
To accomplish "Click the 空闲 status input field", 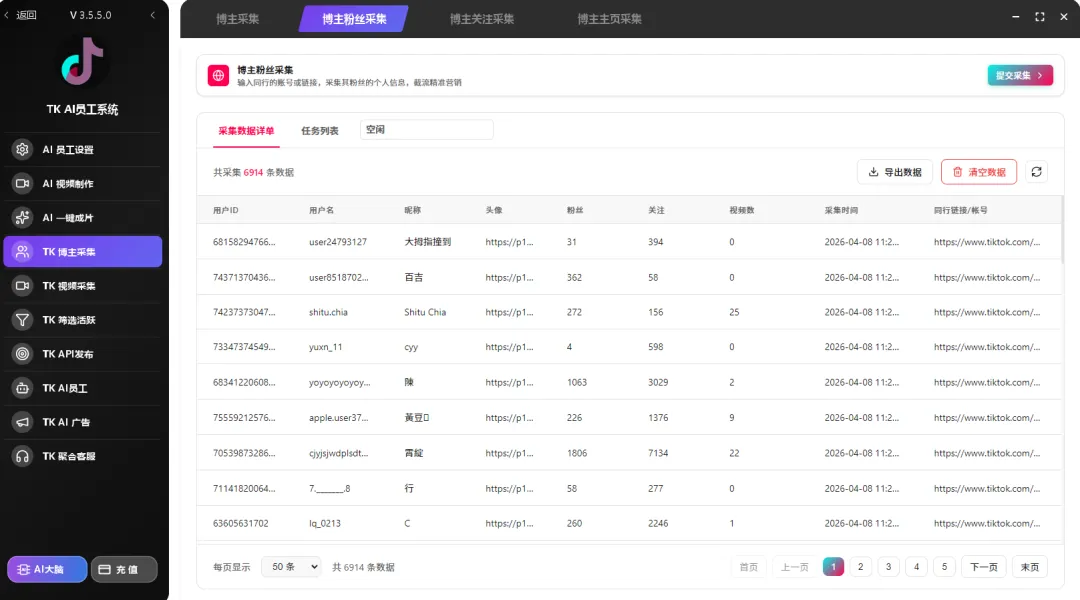I will [426, 129].
